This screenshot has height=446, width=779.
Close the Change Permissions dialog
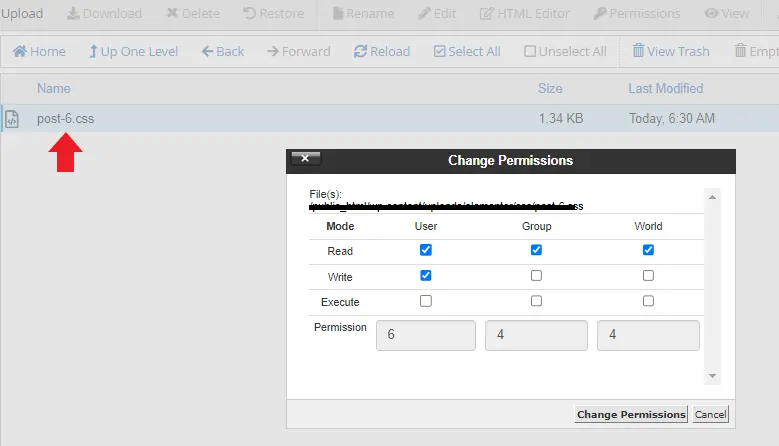[305, 158]
